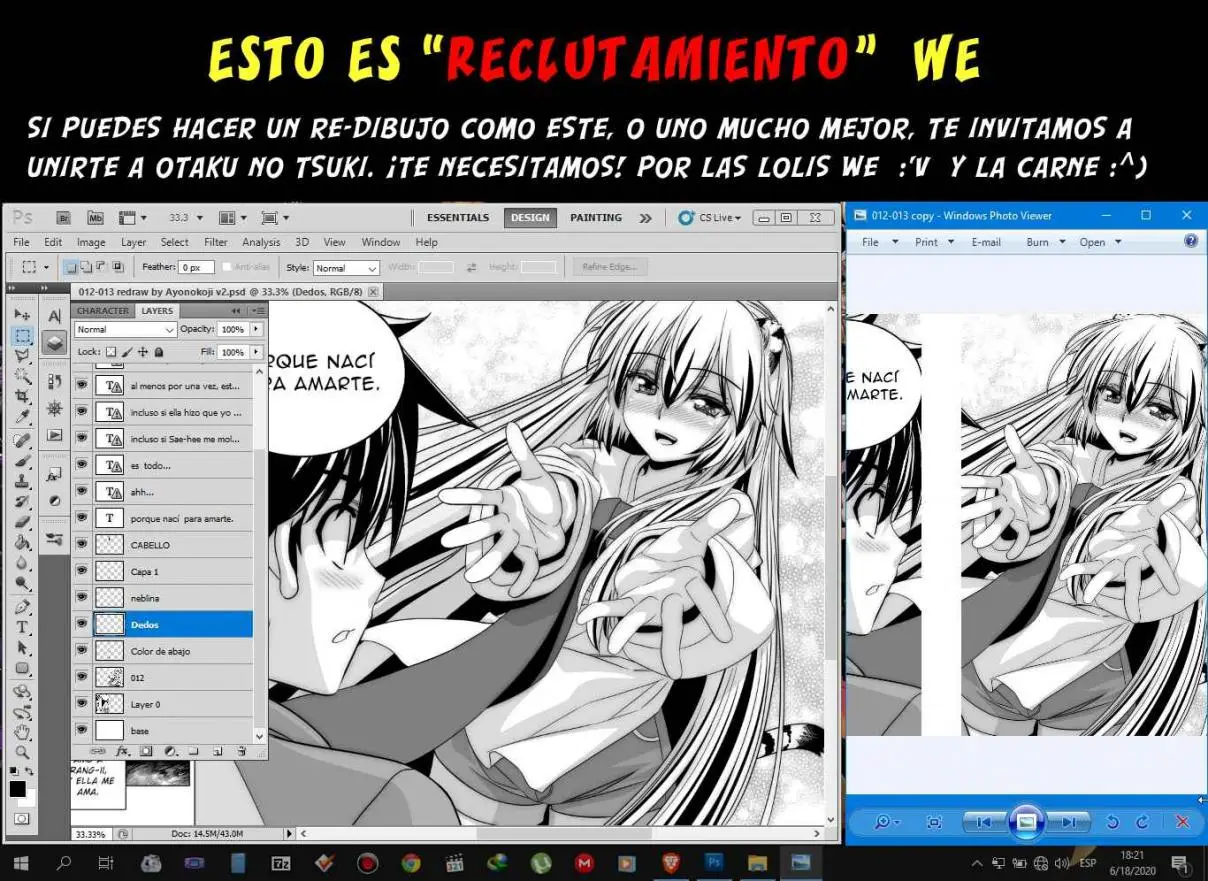Open Print menu in Photo Viewer

pyautogui.click(x=934, y=242)
